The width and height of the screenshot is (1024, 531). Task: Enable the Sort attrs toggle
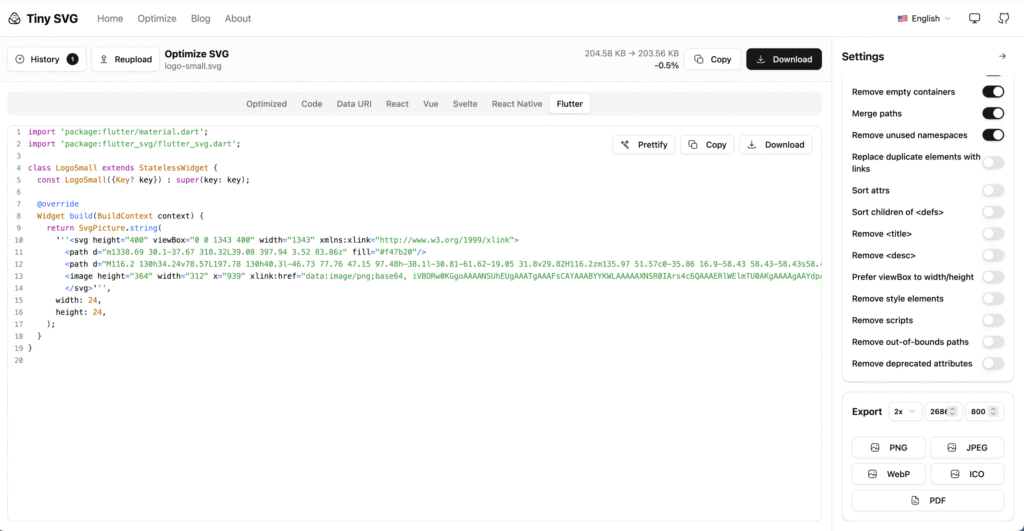(992, 190)
